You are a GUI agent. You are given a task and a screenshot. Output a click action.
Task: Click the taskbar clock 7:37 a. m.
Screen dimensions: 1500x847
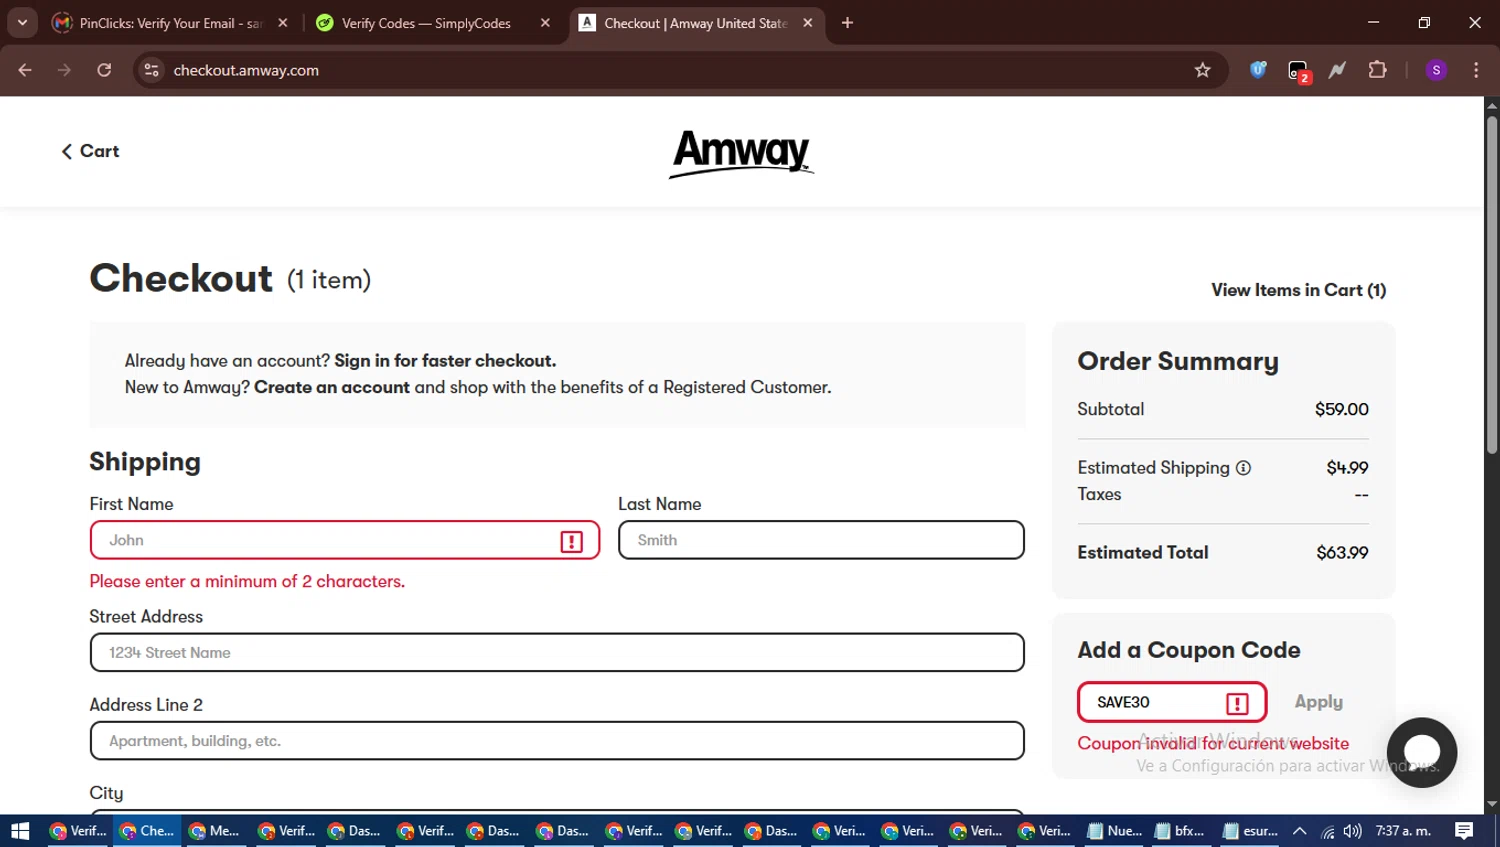click(x=1403, y=831)
